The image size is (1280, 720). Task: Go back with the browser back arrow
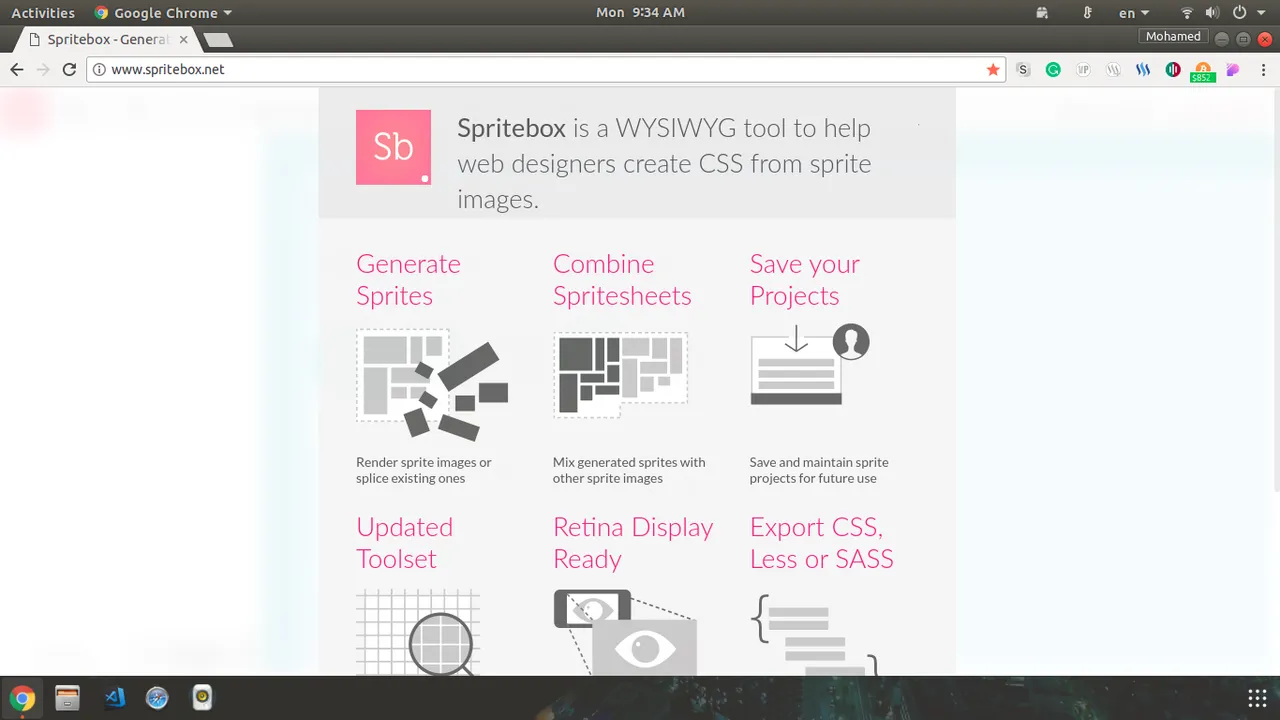(16, 69)
